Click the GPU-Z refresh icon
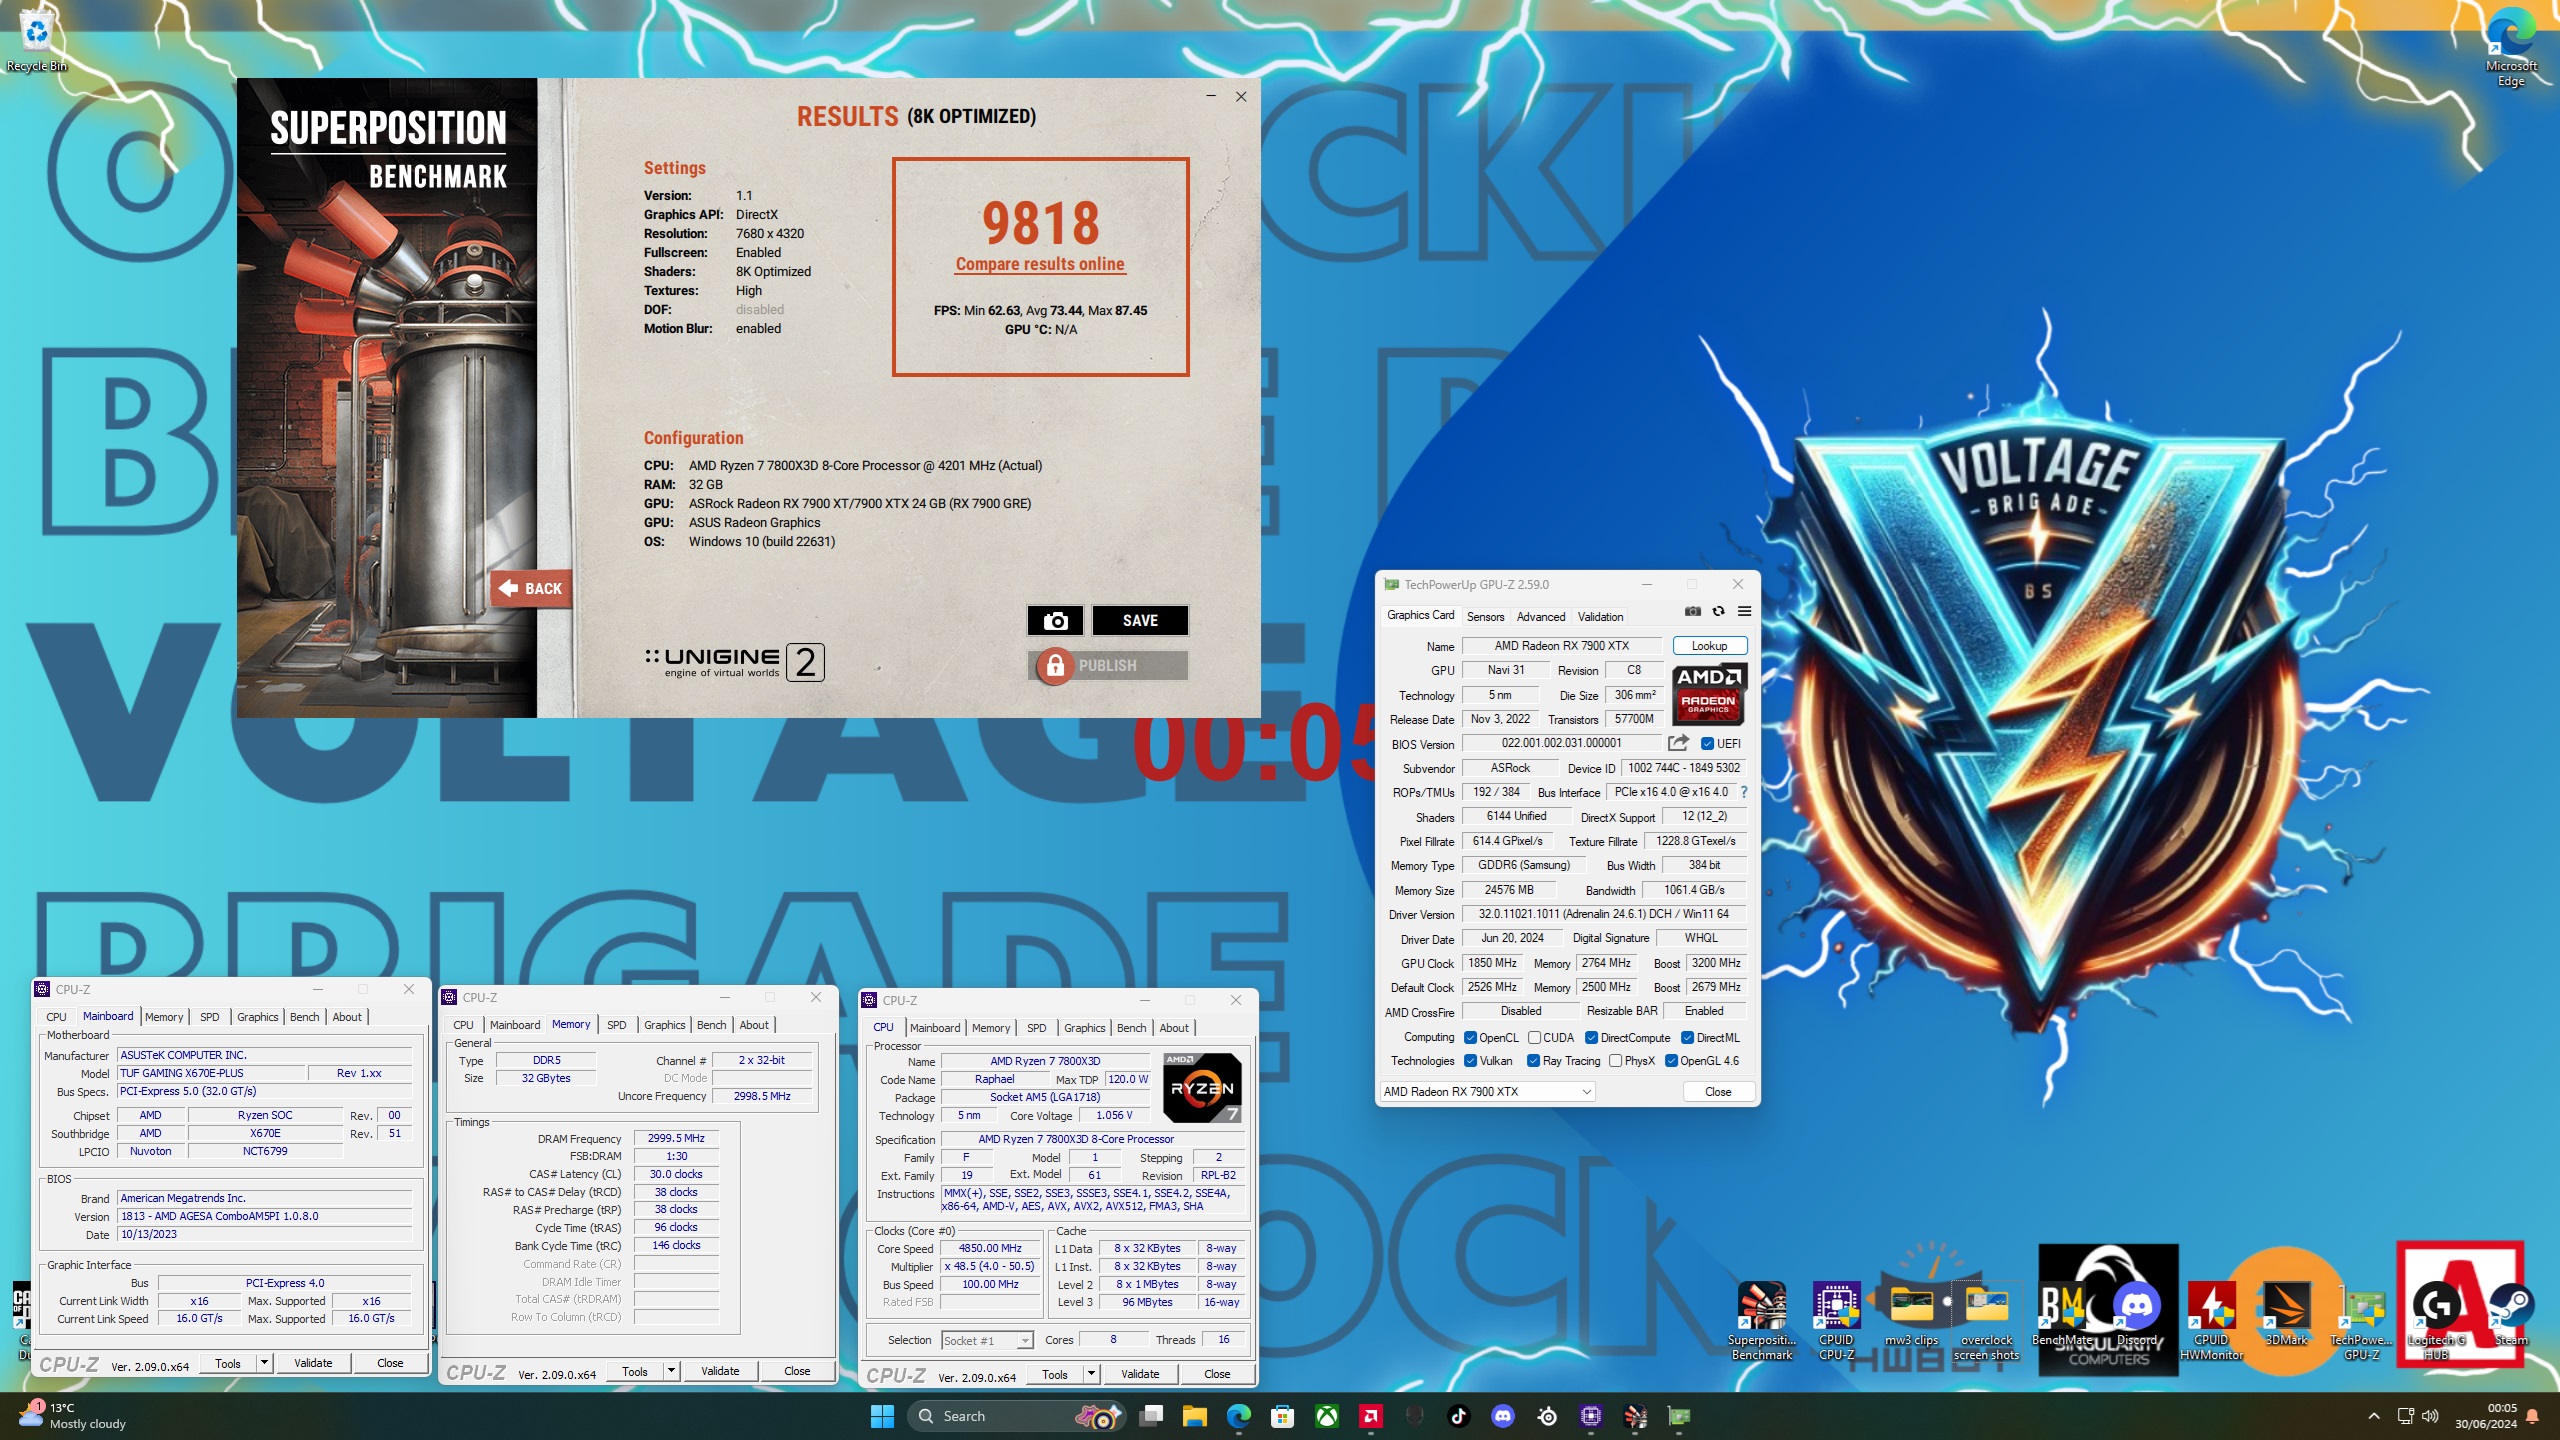The width and height of the screenshot is (2560, 1440). pos(1718,612)
